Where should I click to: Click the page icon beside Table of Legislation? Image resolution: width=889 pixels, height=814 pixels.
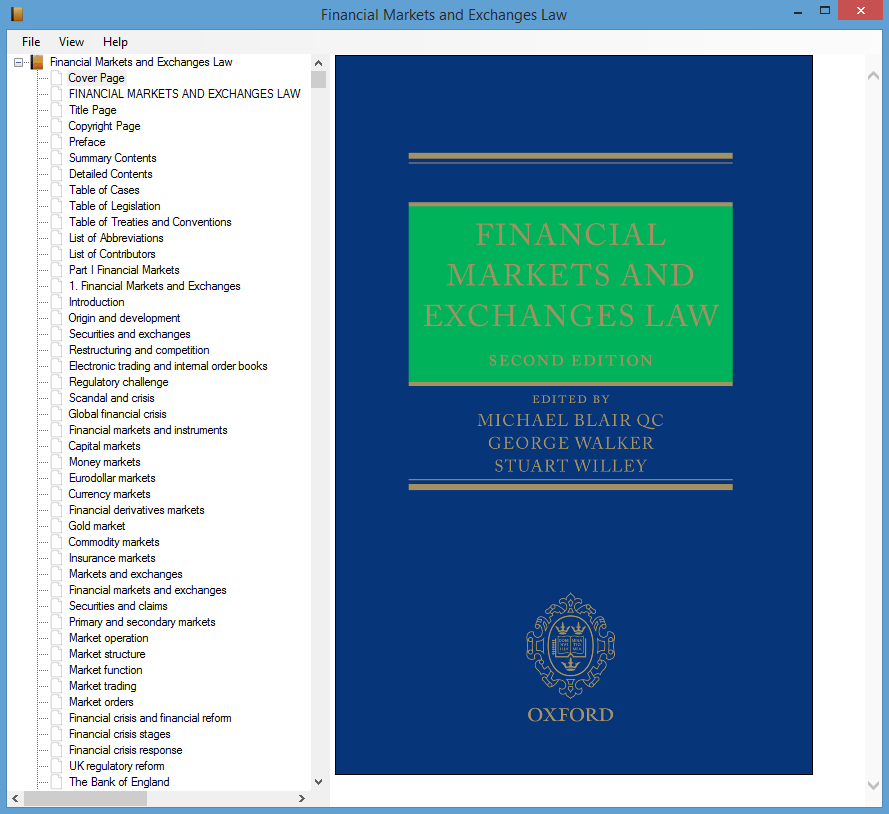(x=57, y=206)
